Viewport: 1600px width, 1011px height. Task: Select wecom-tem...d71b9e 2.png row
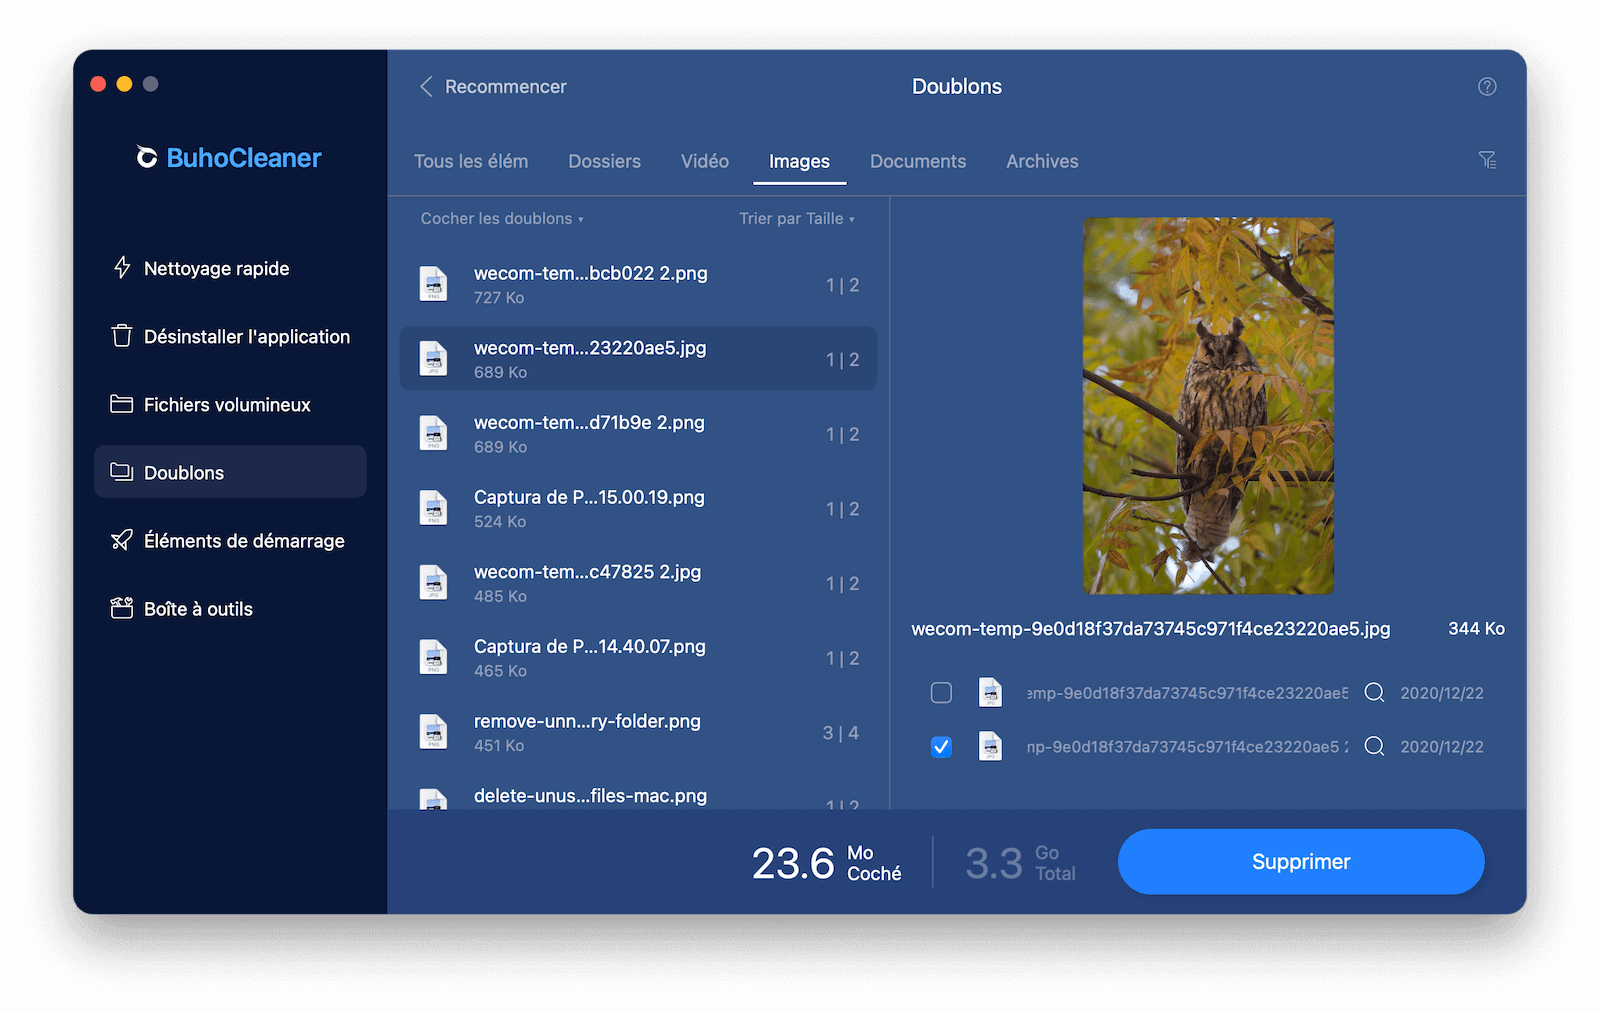638,434
